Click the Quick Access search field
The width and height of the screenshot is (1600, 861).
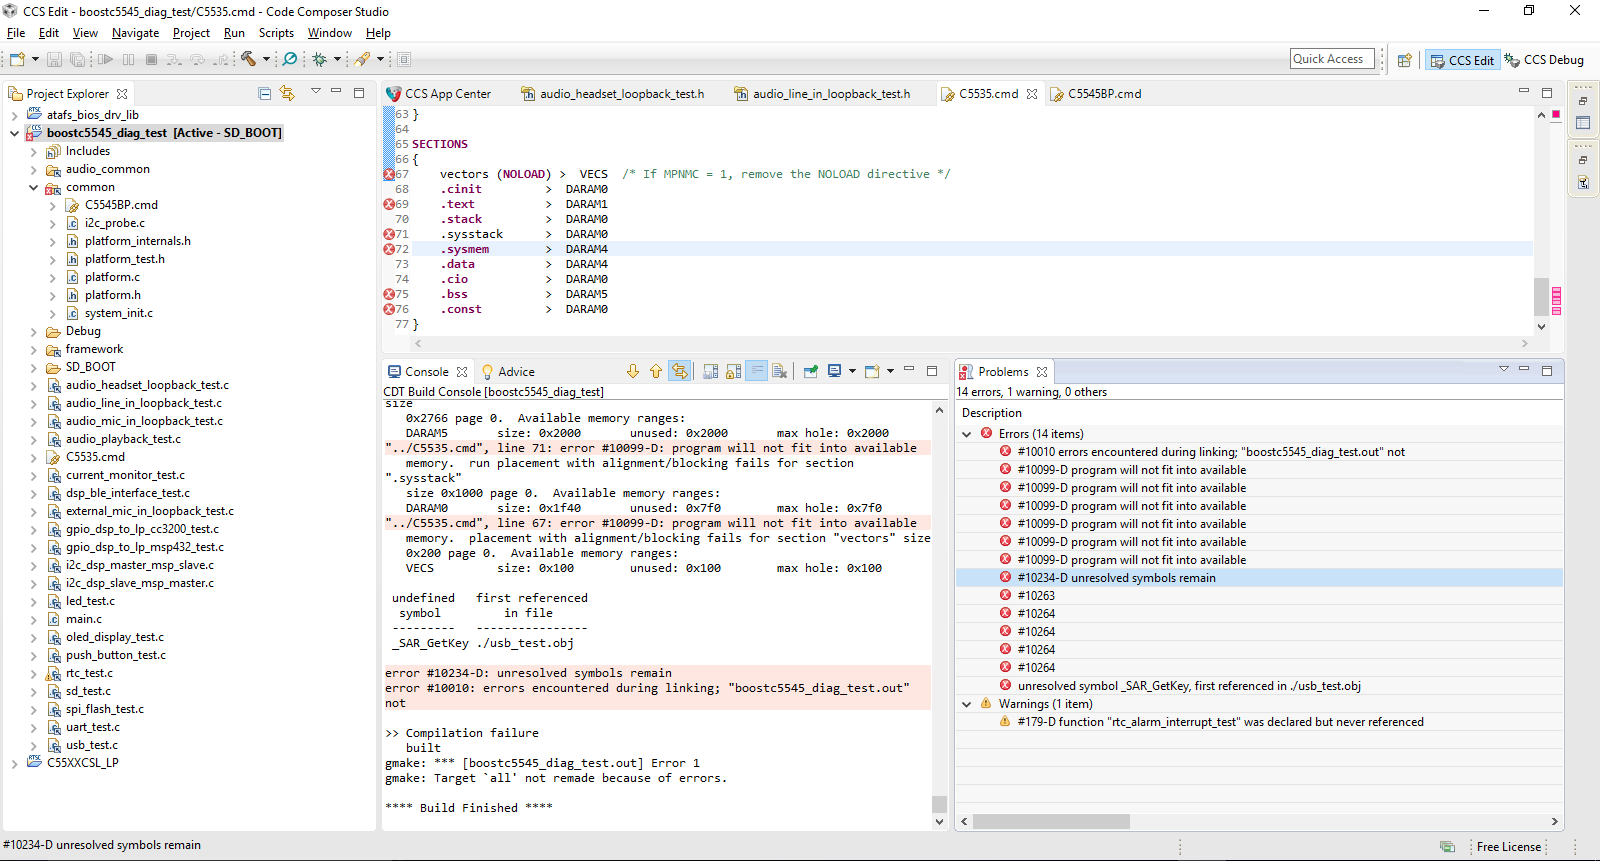(x=1332, y=59)
